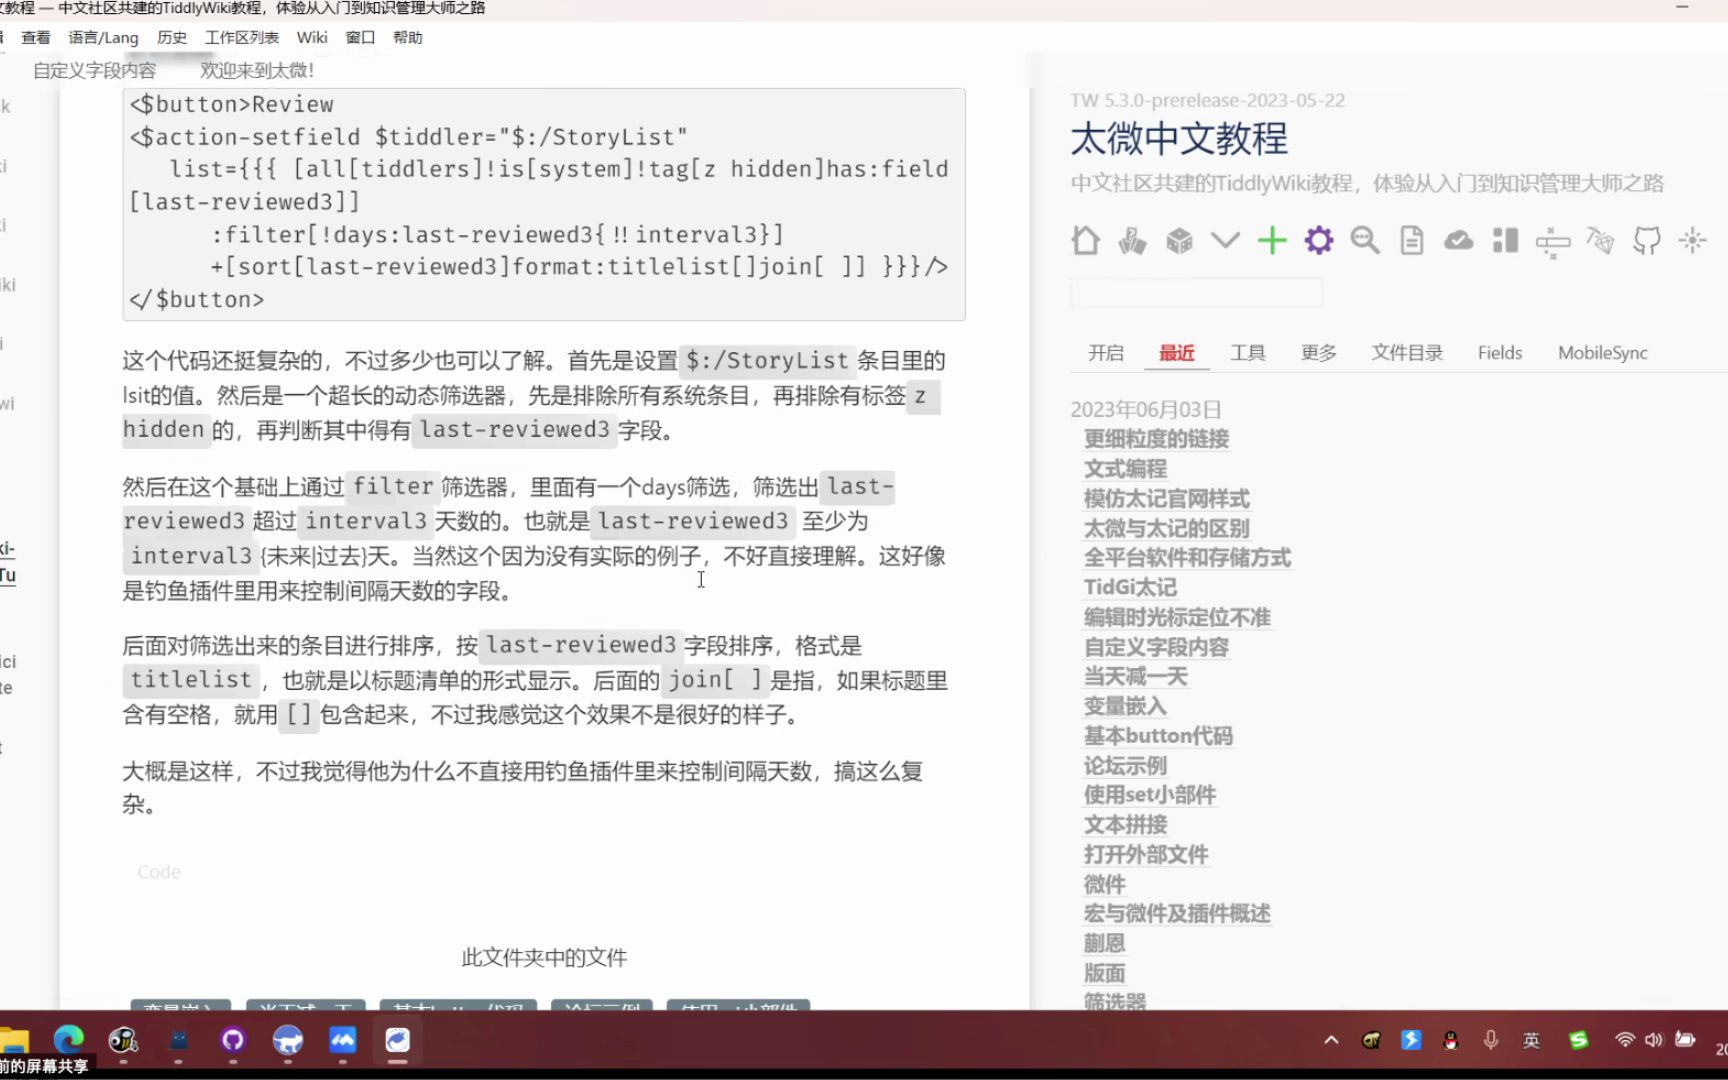1728x1080 pixels.
Task: Open the 打开外部文件 link
Action: 1147,854
